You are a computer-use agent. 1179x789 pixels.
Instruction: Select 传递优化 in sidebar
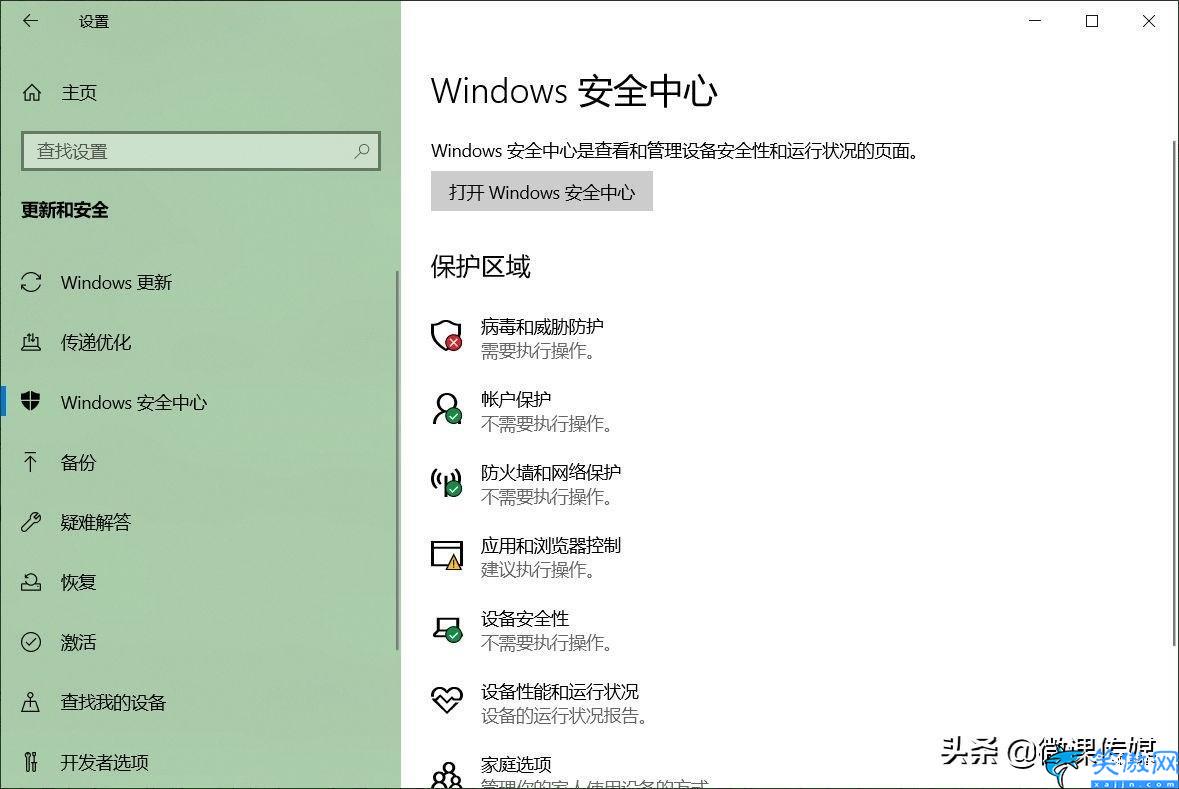coord(199,342)
